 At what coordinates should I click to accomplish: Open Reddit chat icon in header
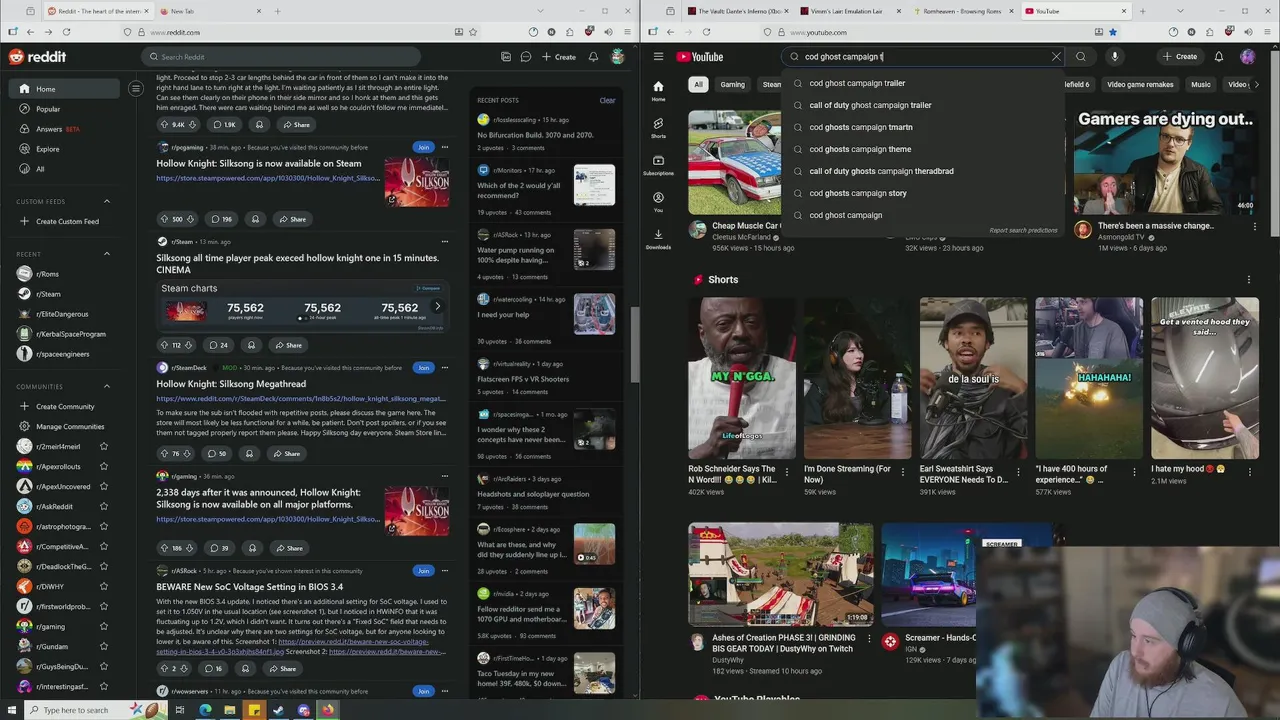pyautogui.click(x=525, y=57)
